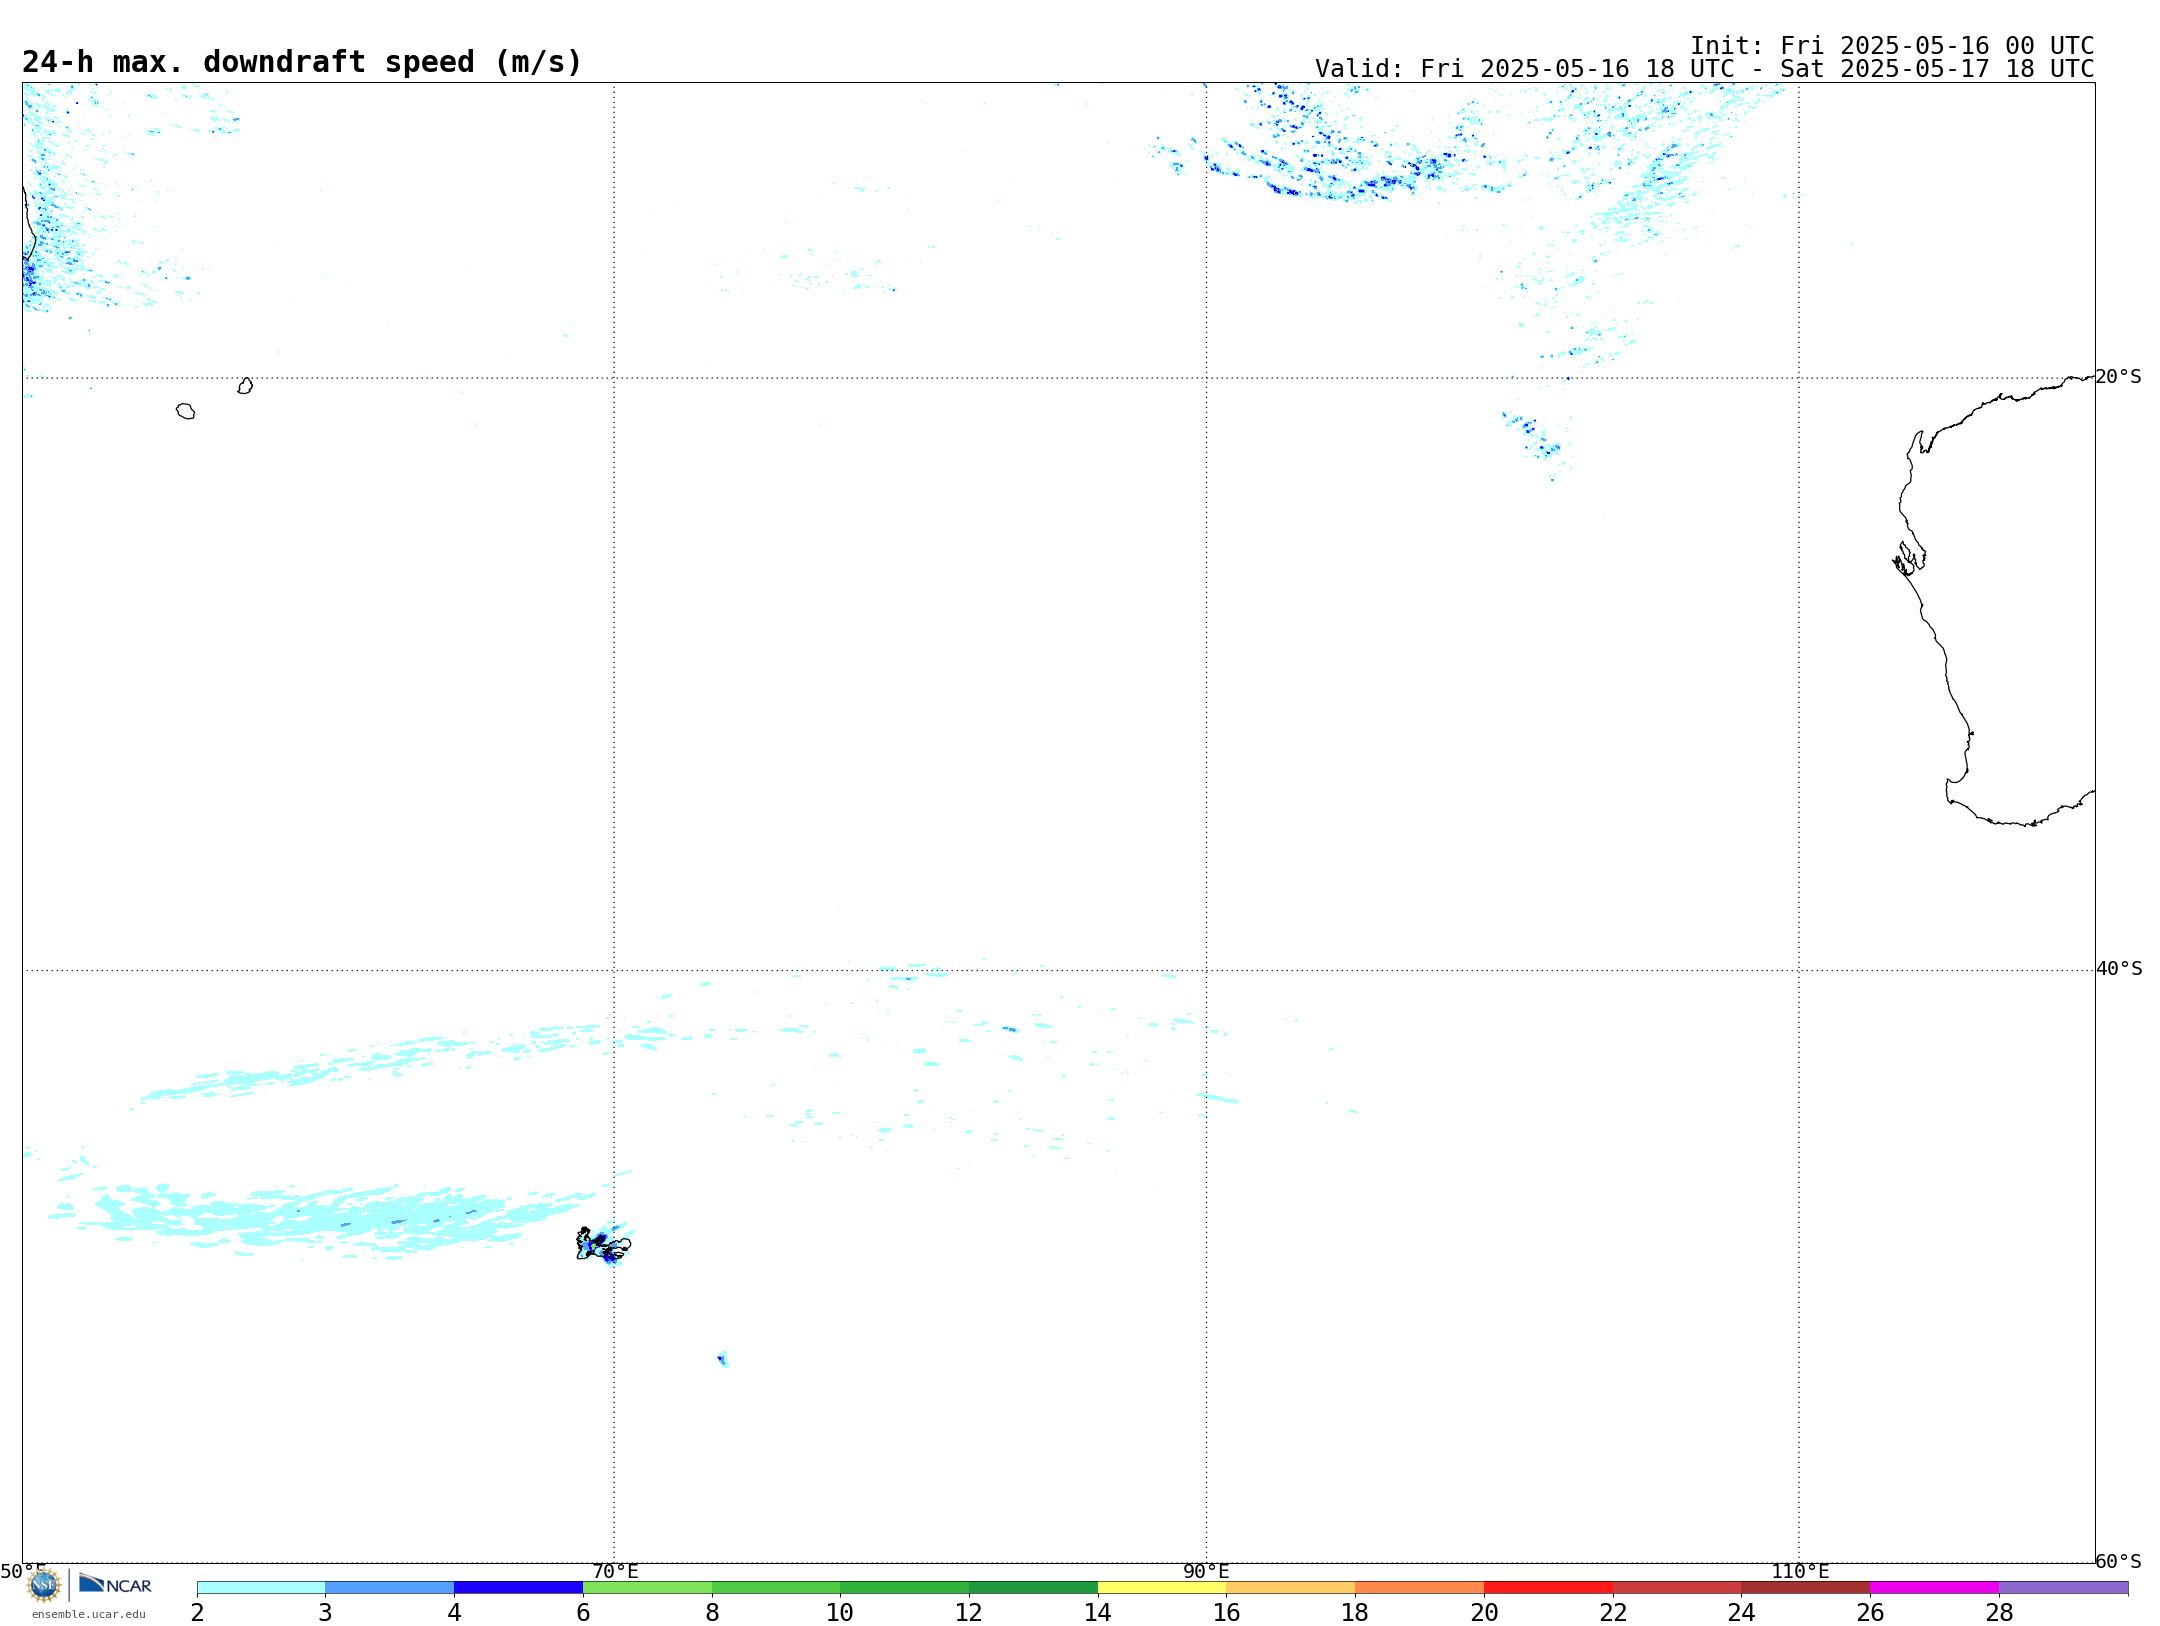The width and height of the screenshot is (2160, 1626).
Task: Click the yellow 14-16 m/s swatch
Action: click(x=1162, y=1587)
